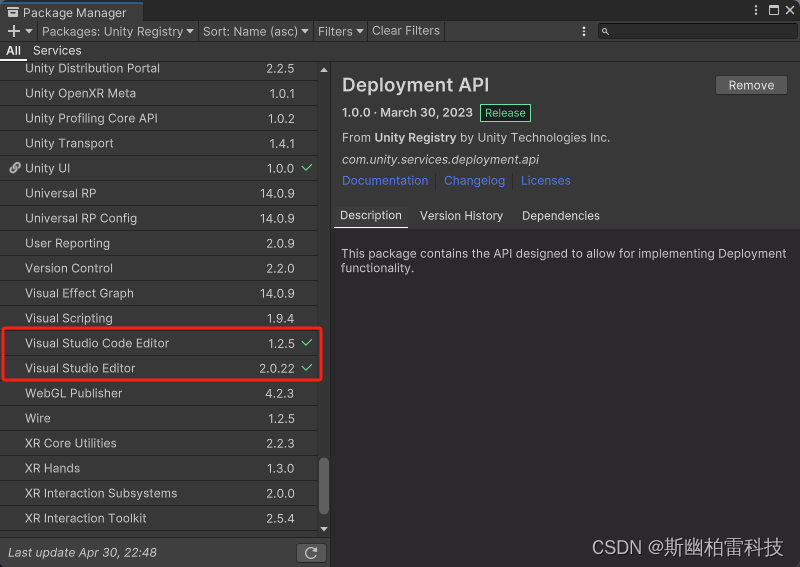Select Universal RP Config package
The height and width of the screenshot is (567, 800).
tap(158, 218)
